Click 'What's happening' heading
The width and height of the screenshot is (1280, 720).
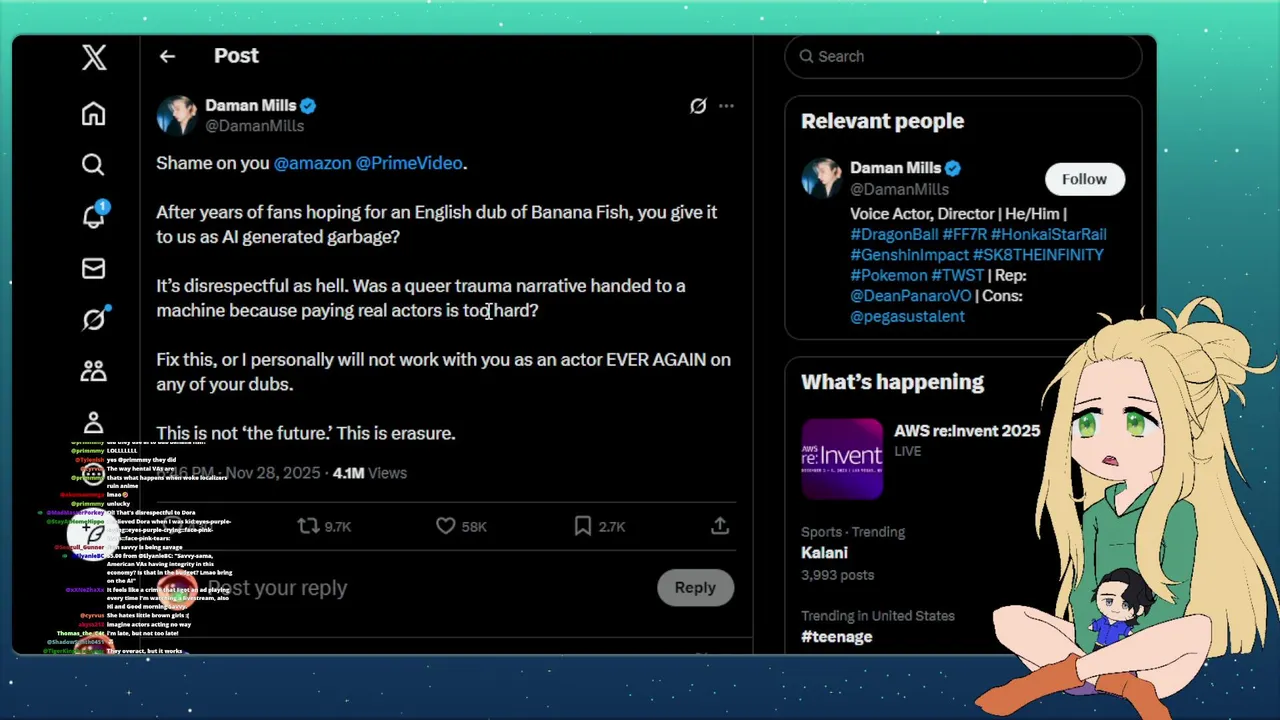point(892,382)
